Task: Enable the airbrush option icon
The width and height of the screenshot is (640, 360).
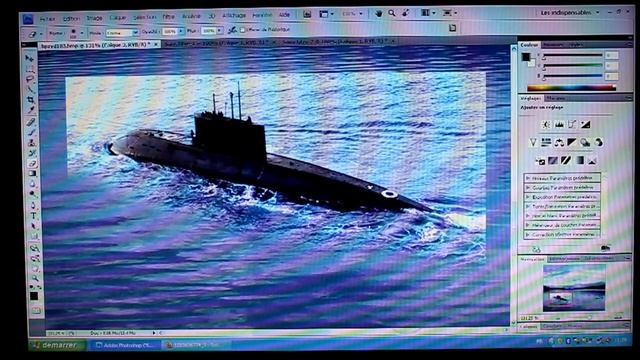Action: click(x=232, y=30)
